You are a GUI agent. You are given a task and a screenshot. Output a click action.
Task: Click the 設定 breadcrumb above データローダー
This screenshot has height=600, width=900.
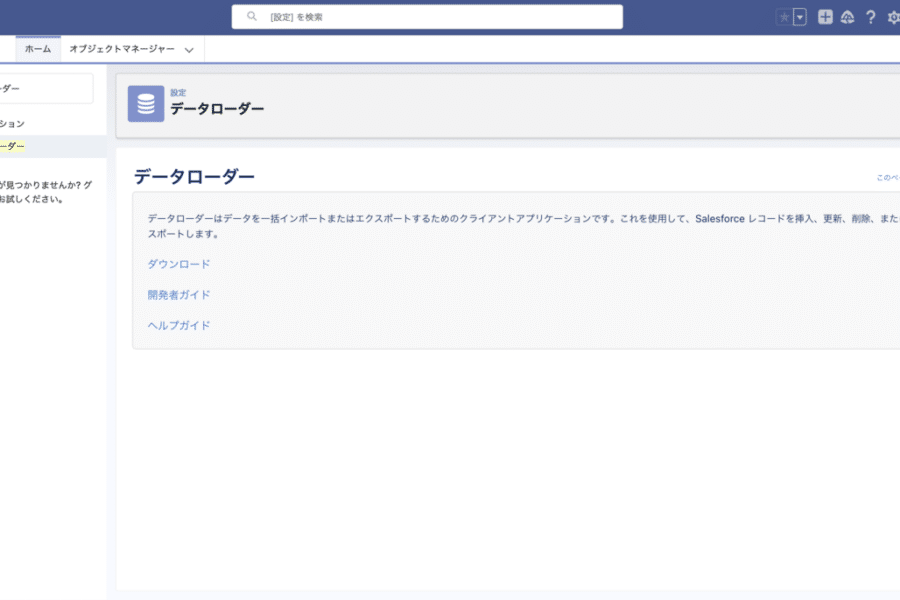[x=178, y=92]
